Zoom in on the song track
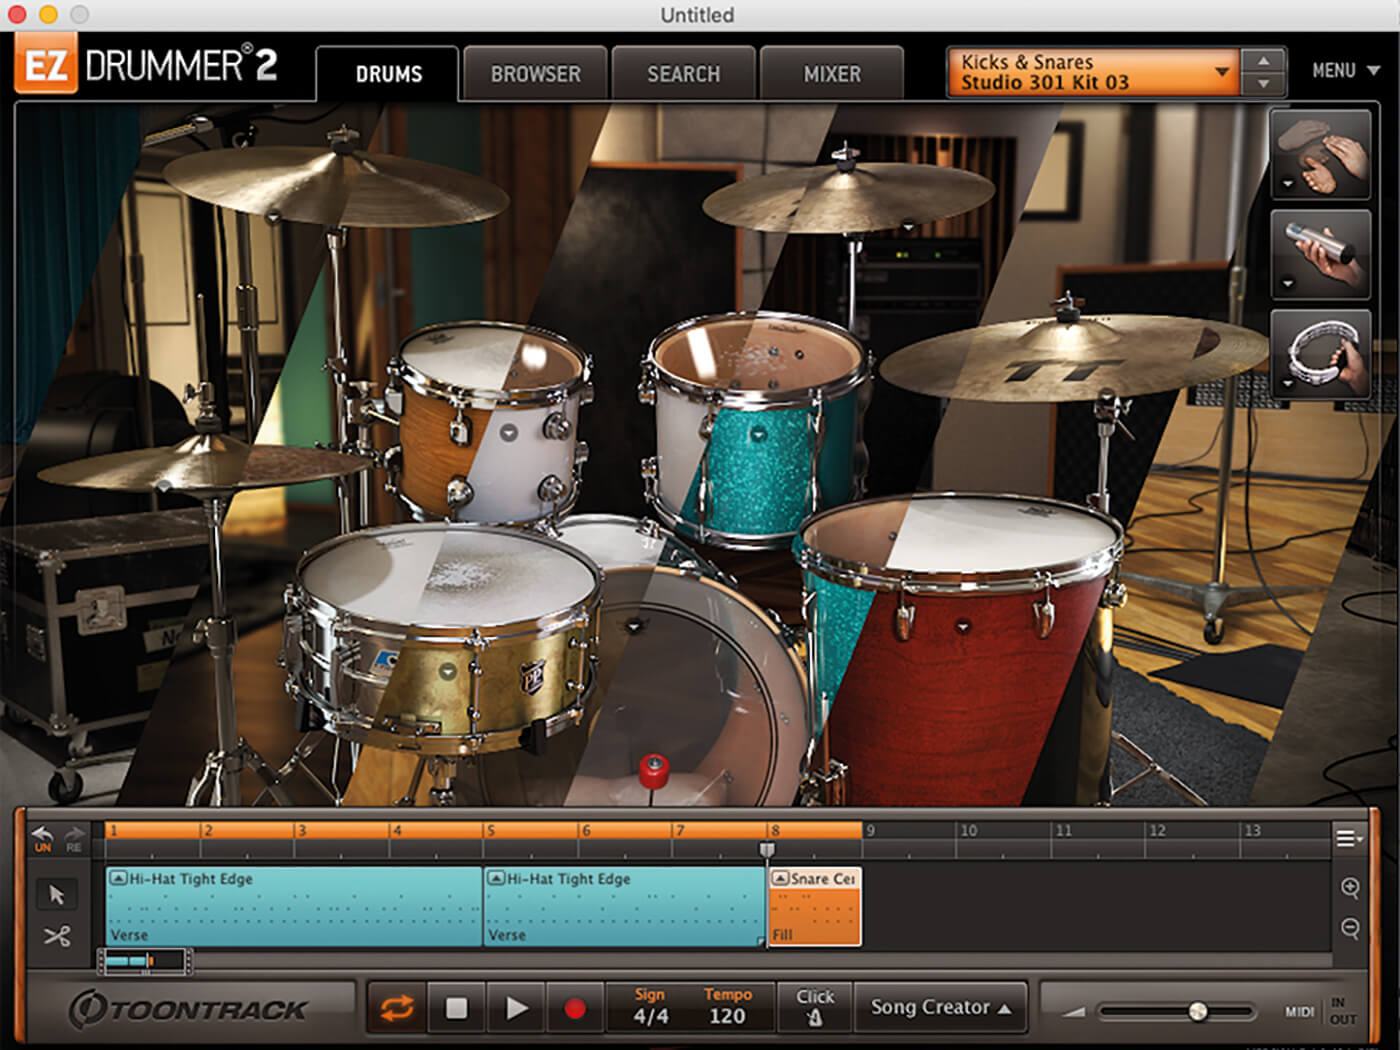This screenshot has height=1050, width=1400. click(1350, 888)
